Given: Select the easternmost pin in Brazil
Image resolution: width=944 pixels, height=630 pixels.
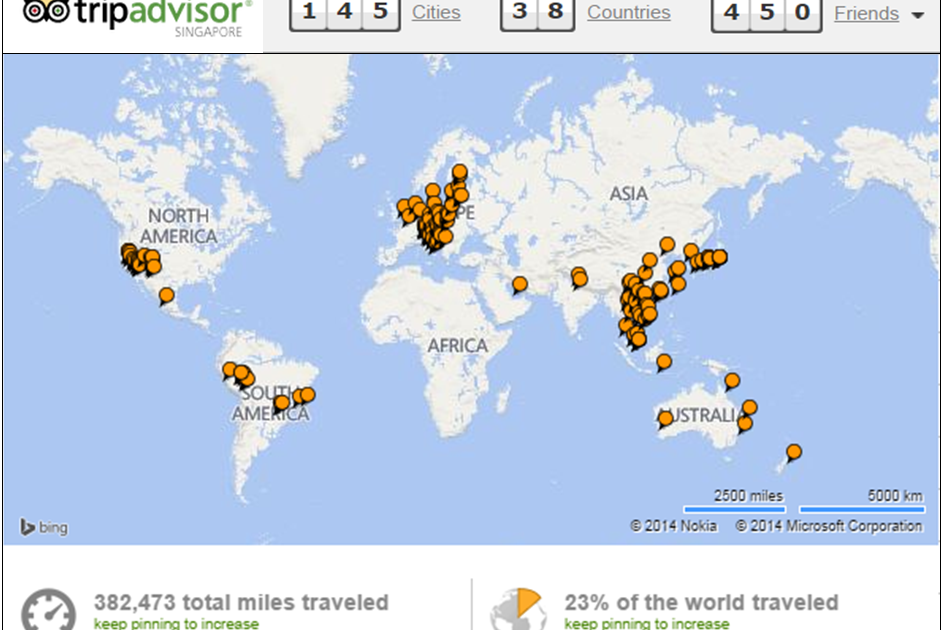Looking at the screenshot, I should [307, 395].
